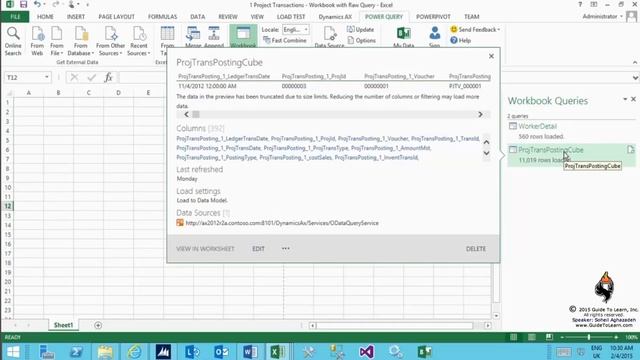Click preview horizontal scroll right arrow

click(x=480, y=114)
